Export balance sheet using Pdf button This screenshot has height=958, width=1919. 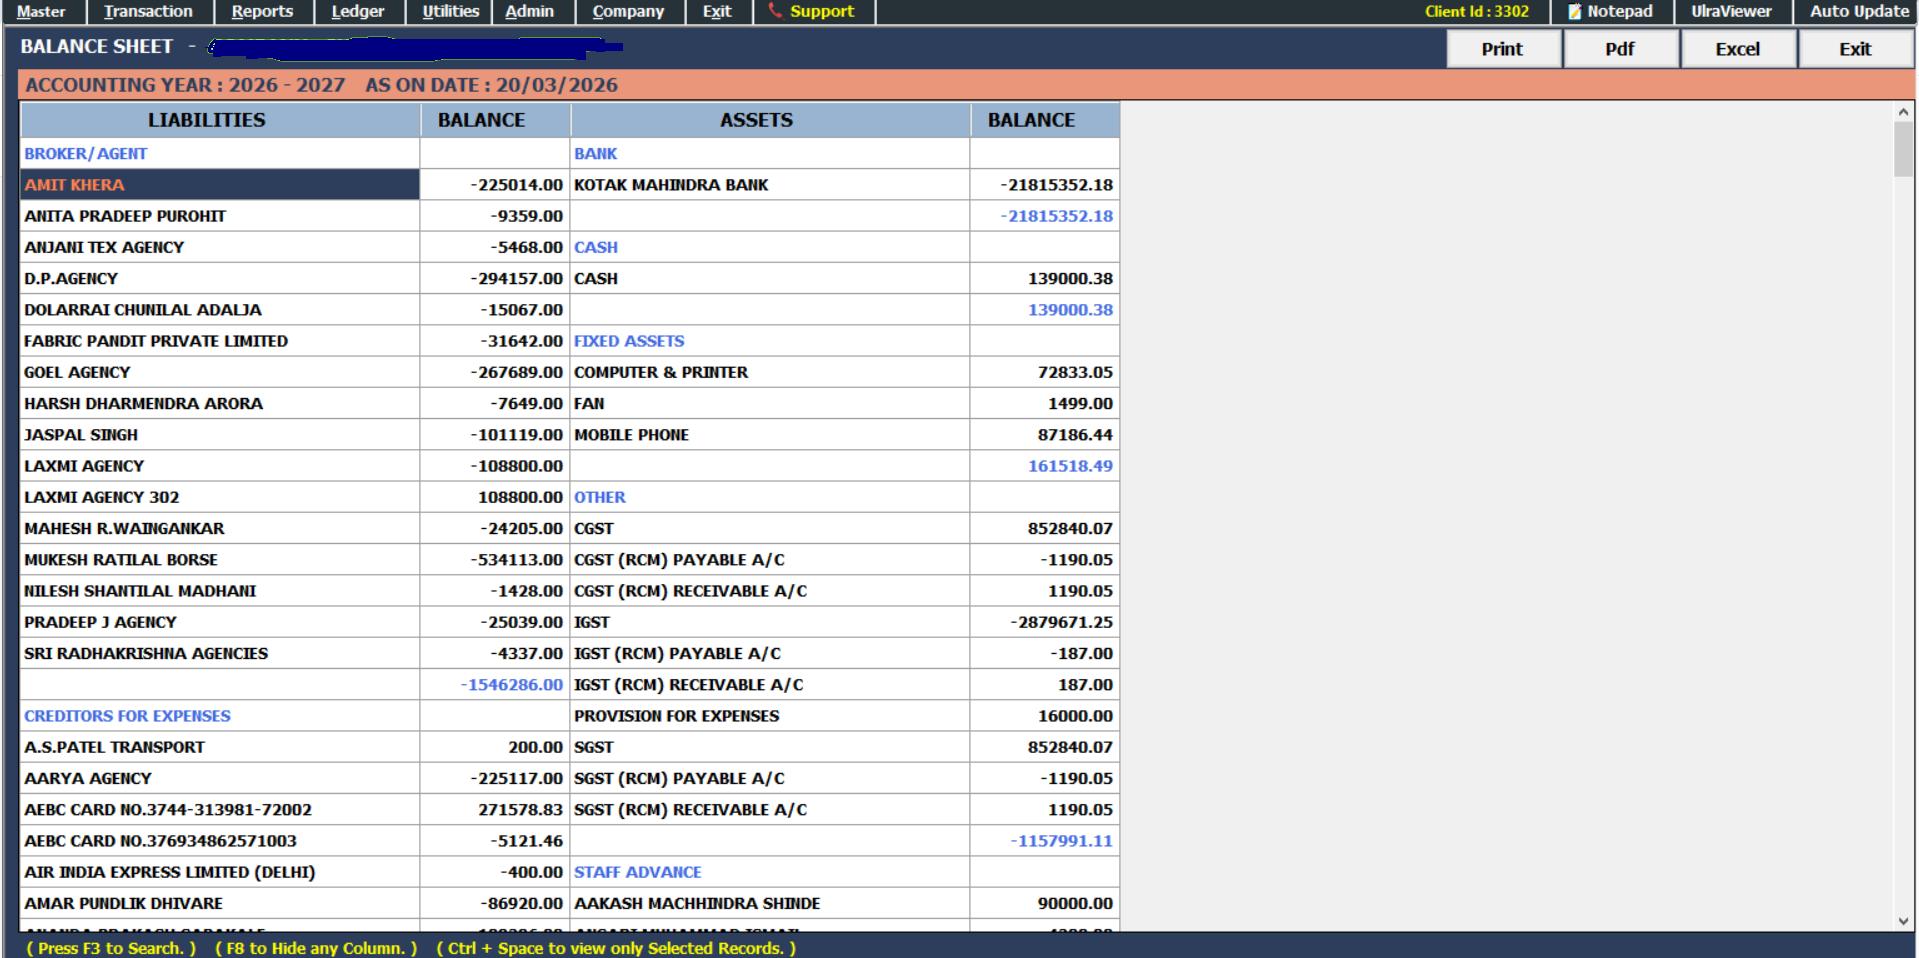click(x=1619, y=49)
